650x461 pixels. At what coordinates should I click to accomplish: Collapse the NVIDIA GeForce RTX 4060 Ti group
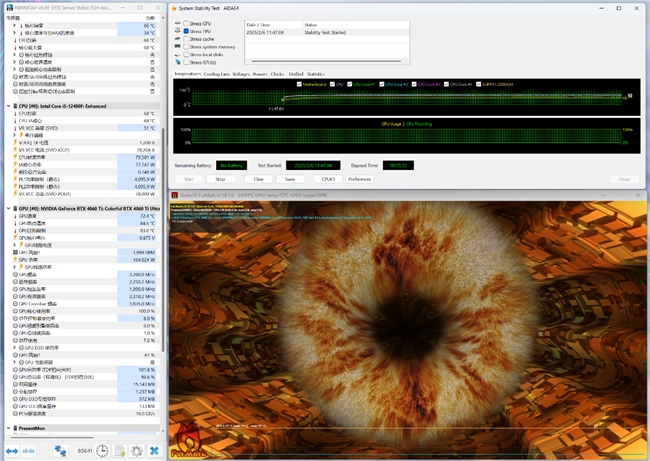[x=8, y=209]
